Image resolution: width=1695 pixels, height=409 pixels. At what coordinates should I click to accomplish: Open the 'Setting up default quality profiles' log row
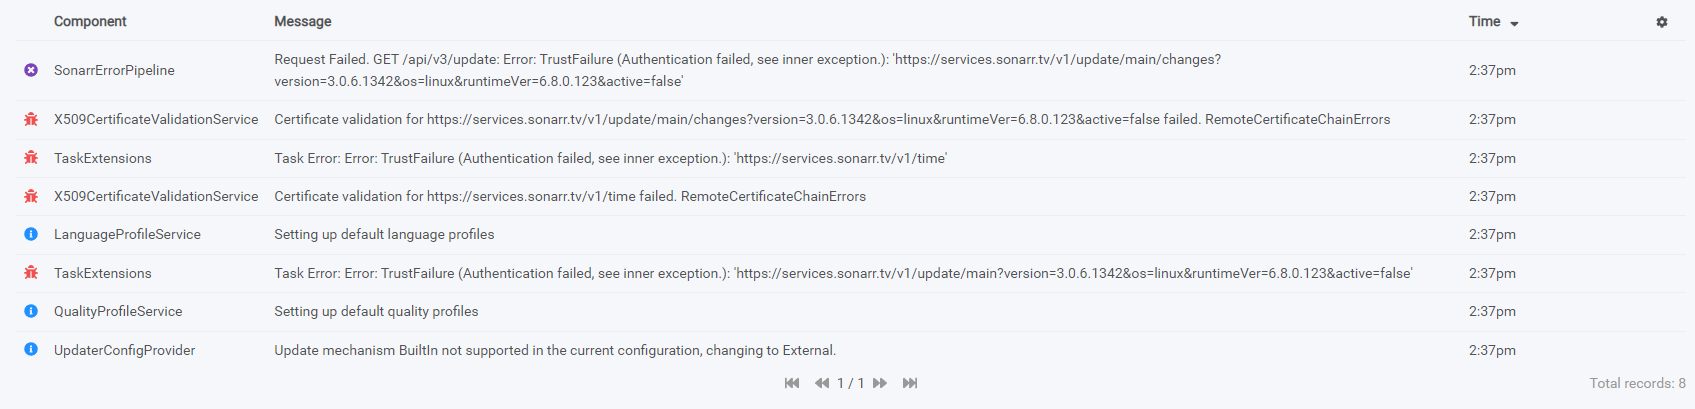(x=847, y=311)
